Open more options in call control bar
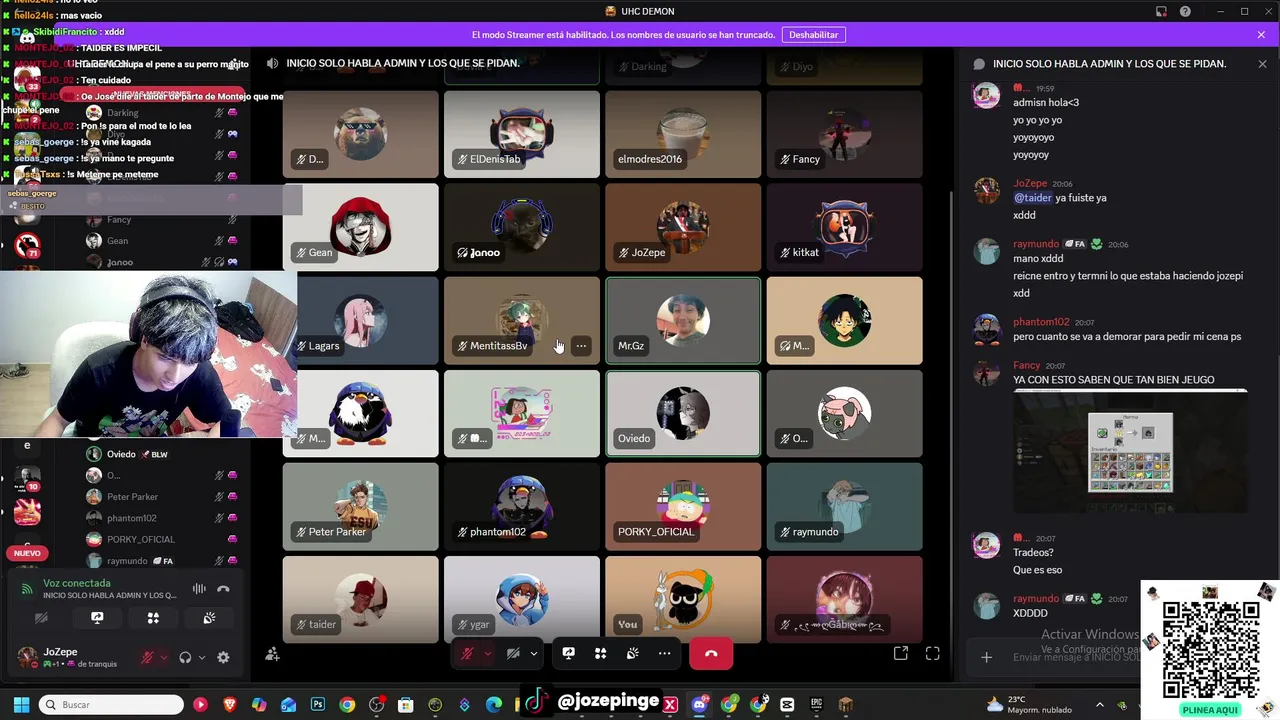The image size is (1280, 720). tap(664, 653)
